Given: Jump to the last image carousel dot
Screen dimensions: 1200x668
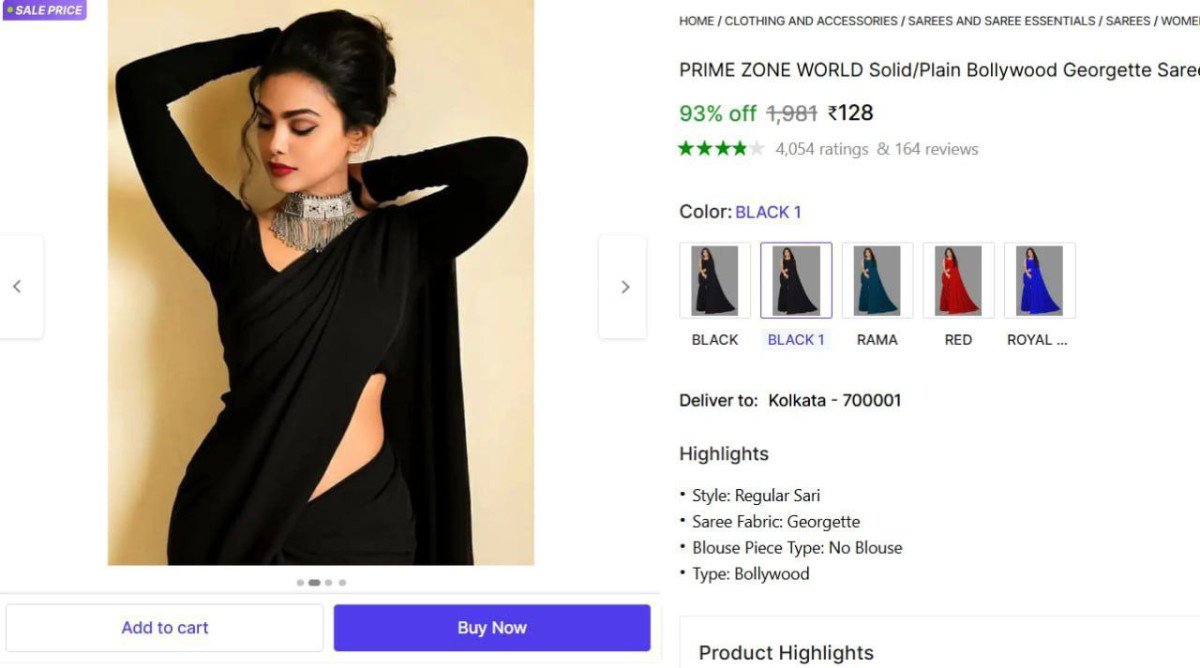Looking at the screenshot, I should [342, 582].
